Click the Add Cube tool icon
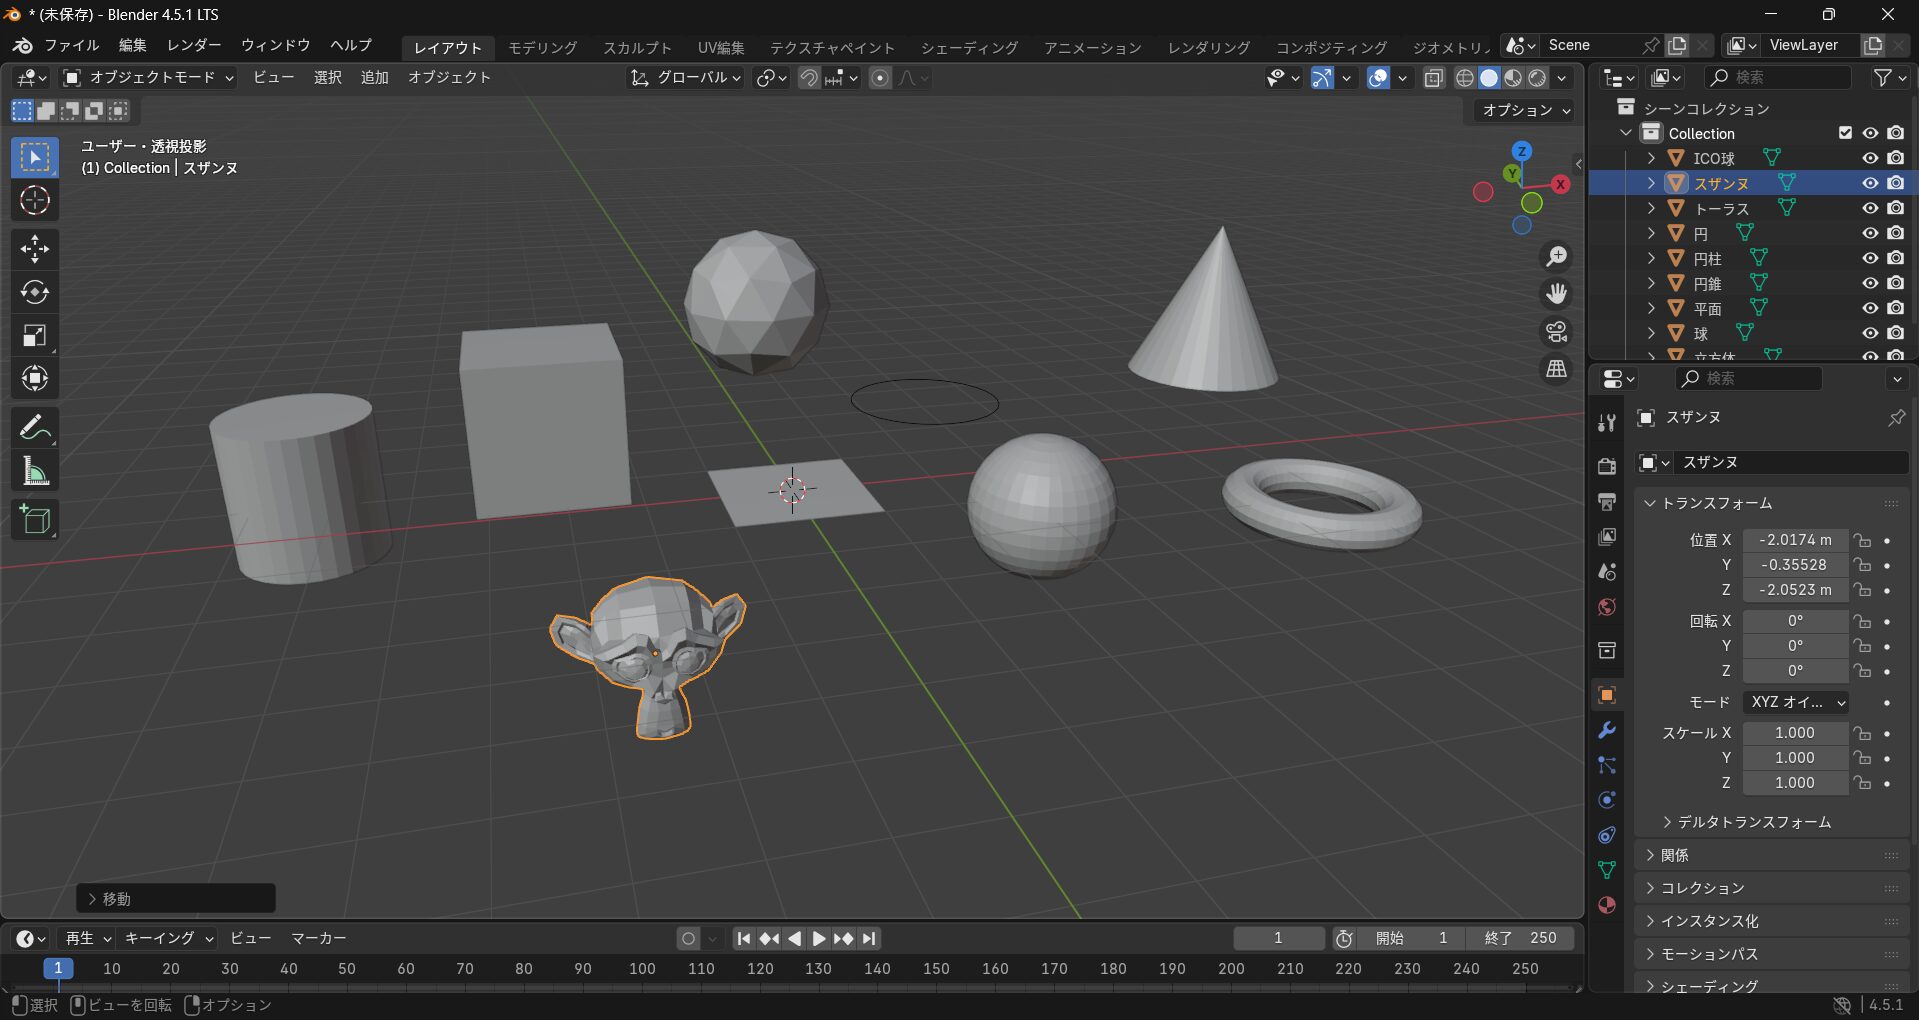The image size is (1919, 1020). coord(35,520)
